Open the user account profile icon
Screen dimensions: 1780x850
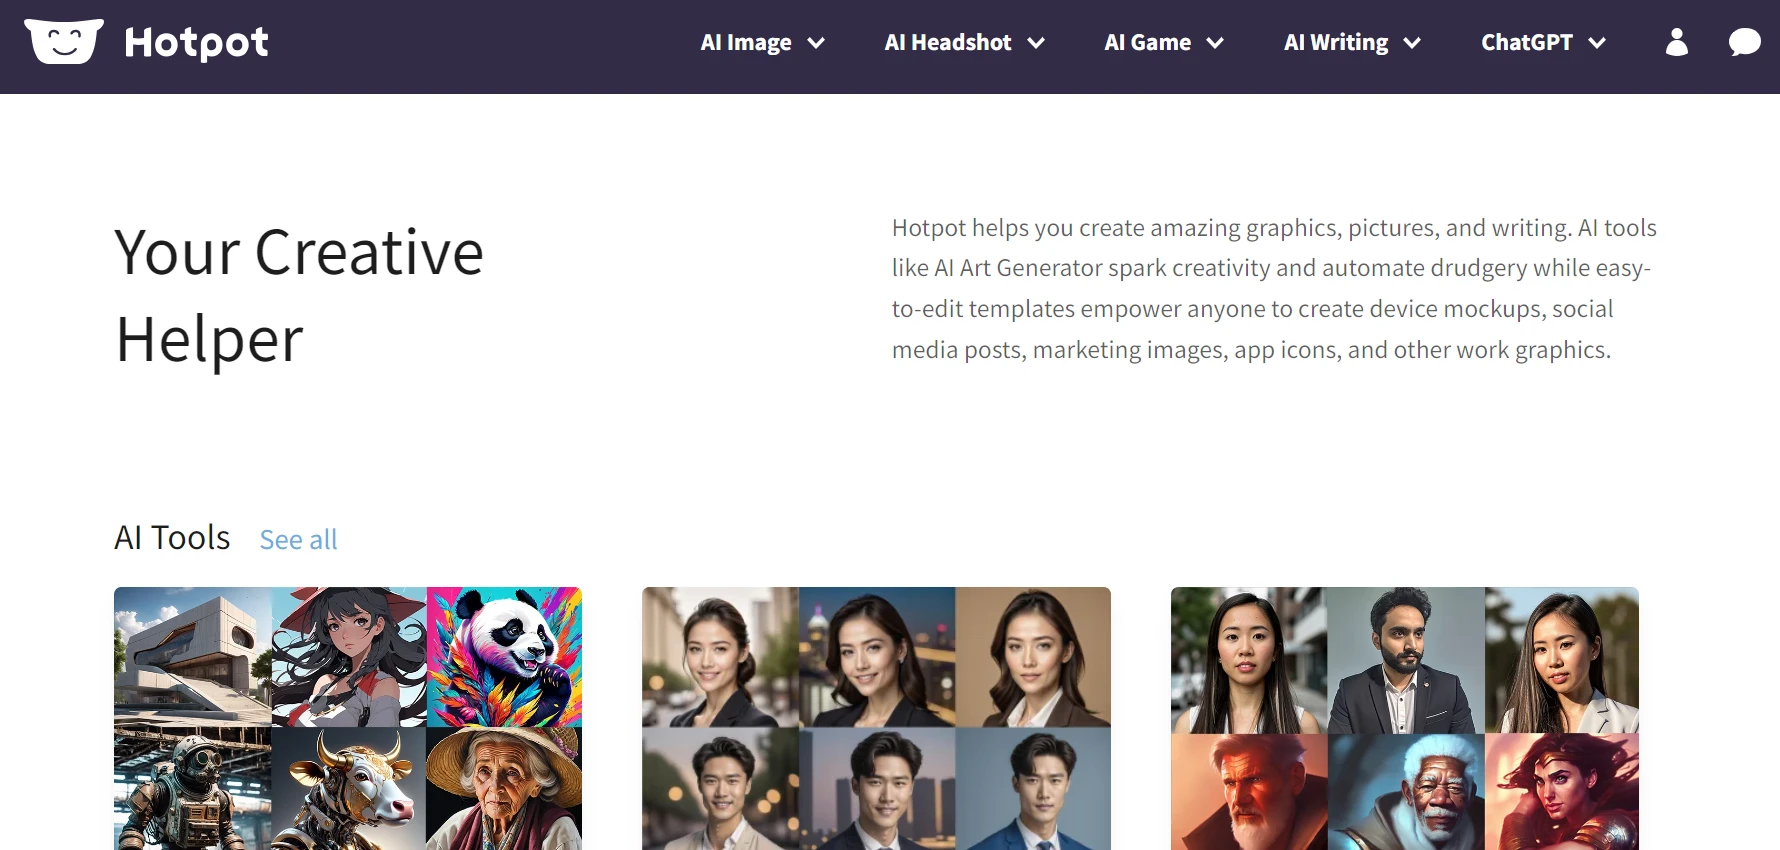coord(1676,42)
